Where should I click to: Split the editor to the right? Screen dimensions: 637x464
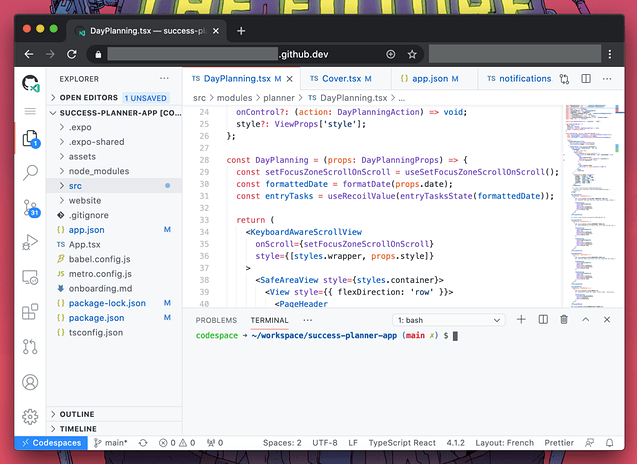click(586, 78)
